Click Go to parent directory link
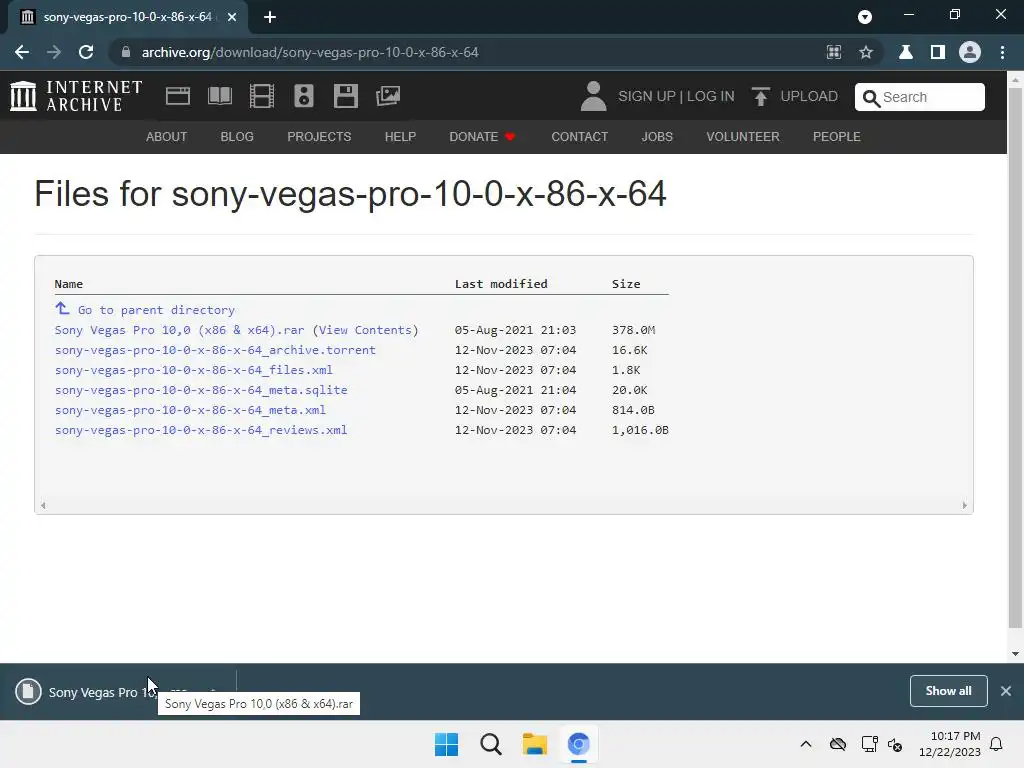 coord(156,310)
